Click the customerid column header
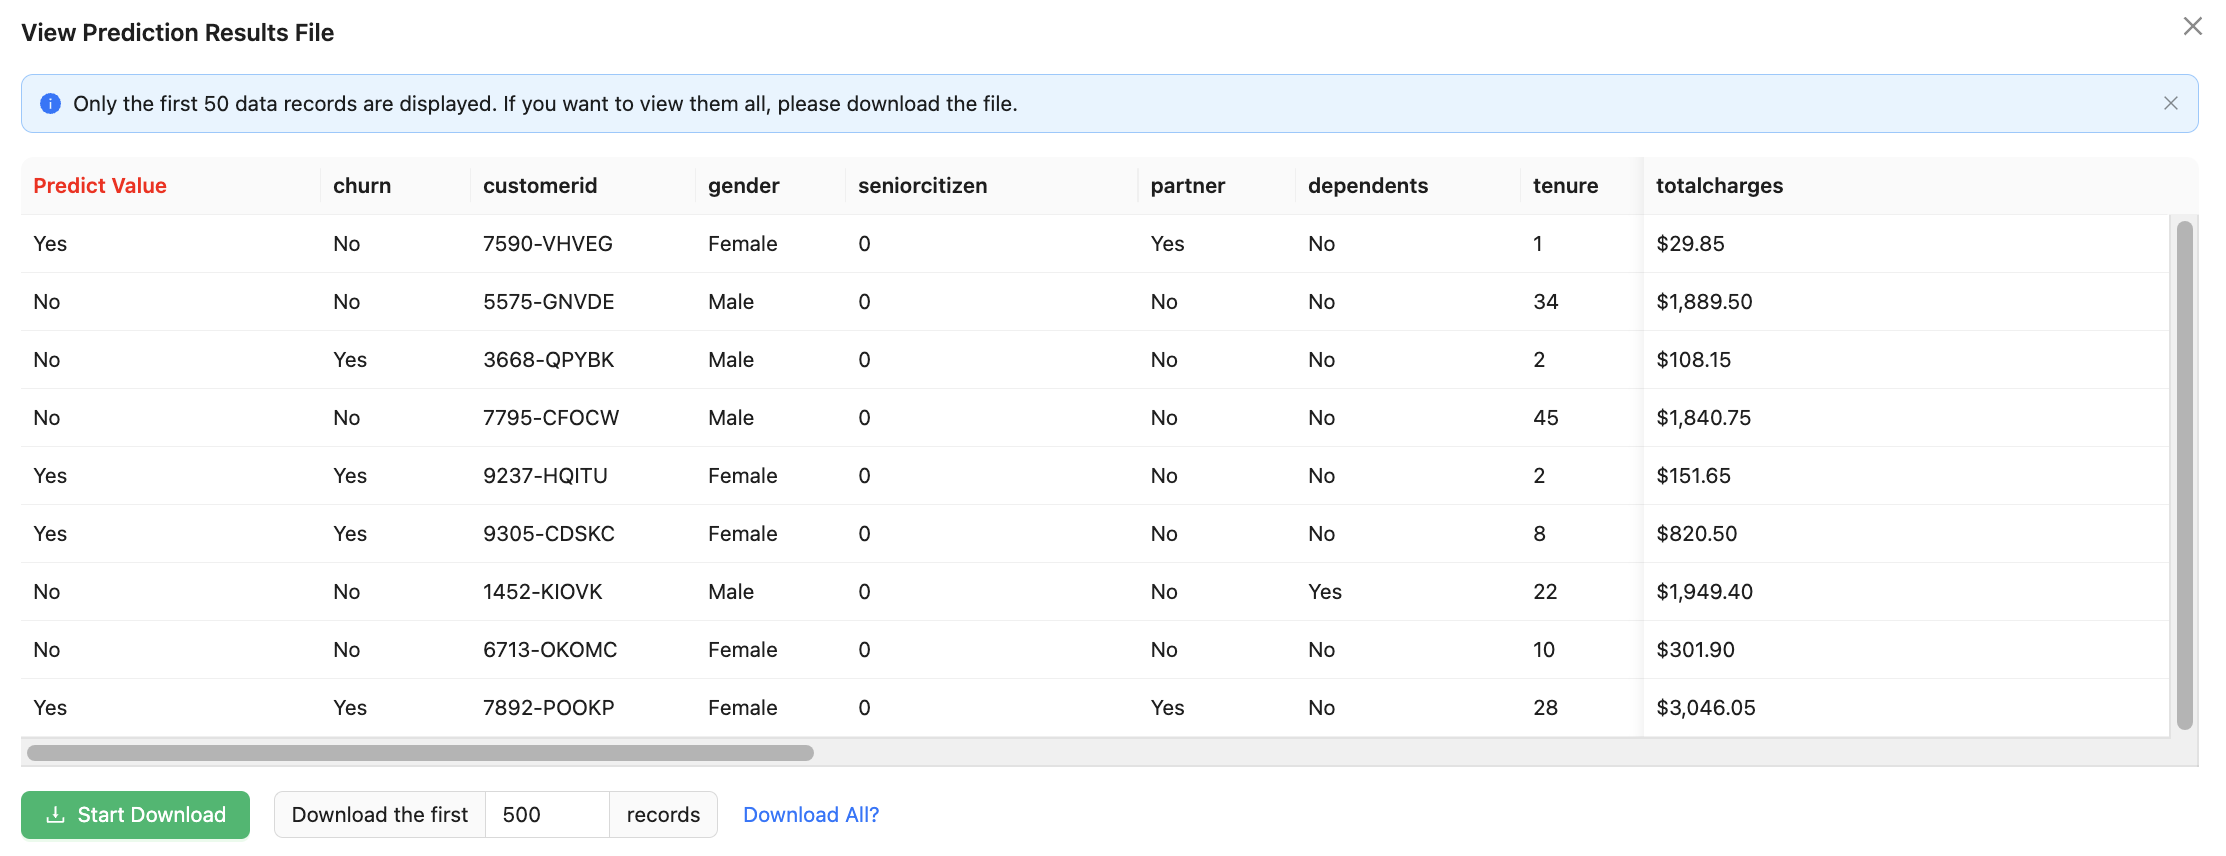The height and width of the screenshot is (856, 2226). click(540, 186)
